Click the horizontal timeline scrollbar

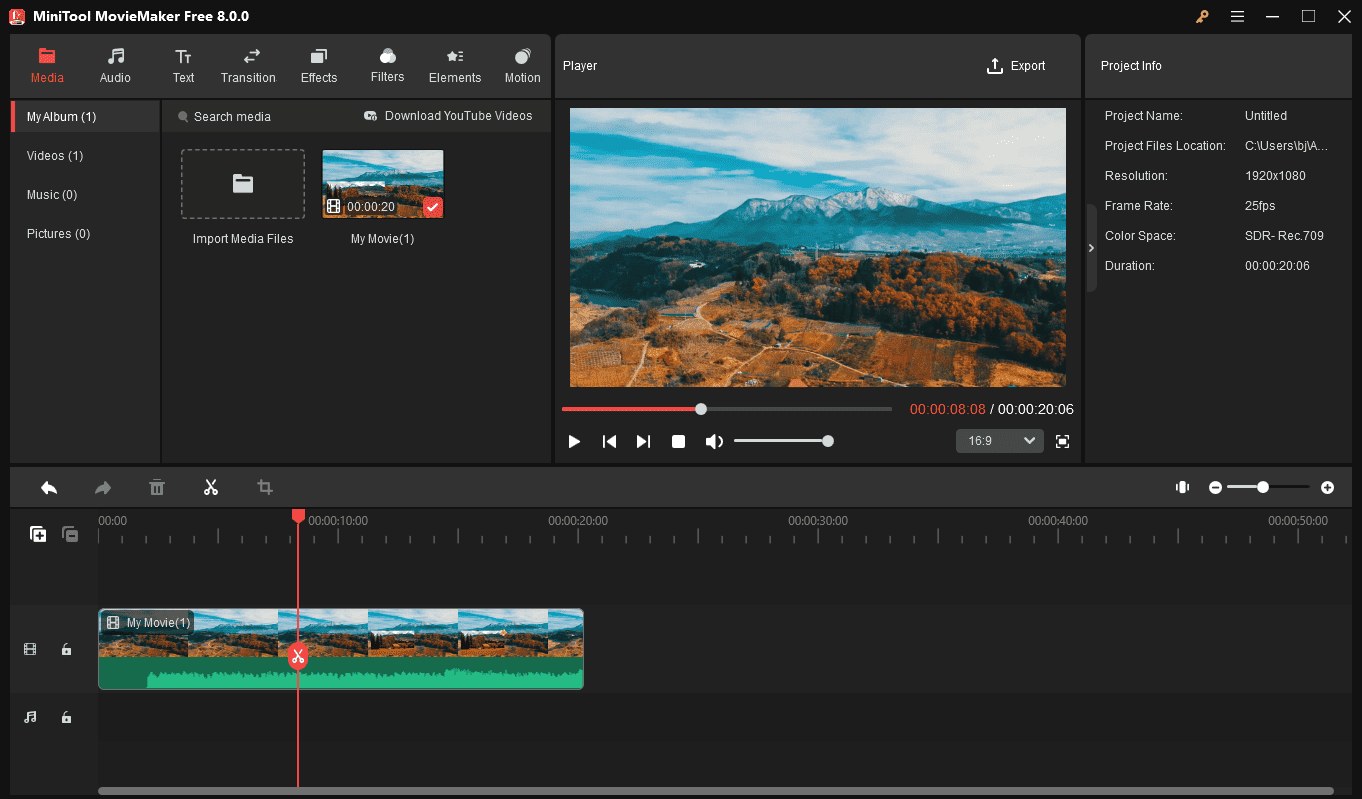click(716, 791)
